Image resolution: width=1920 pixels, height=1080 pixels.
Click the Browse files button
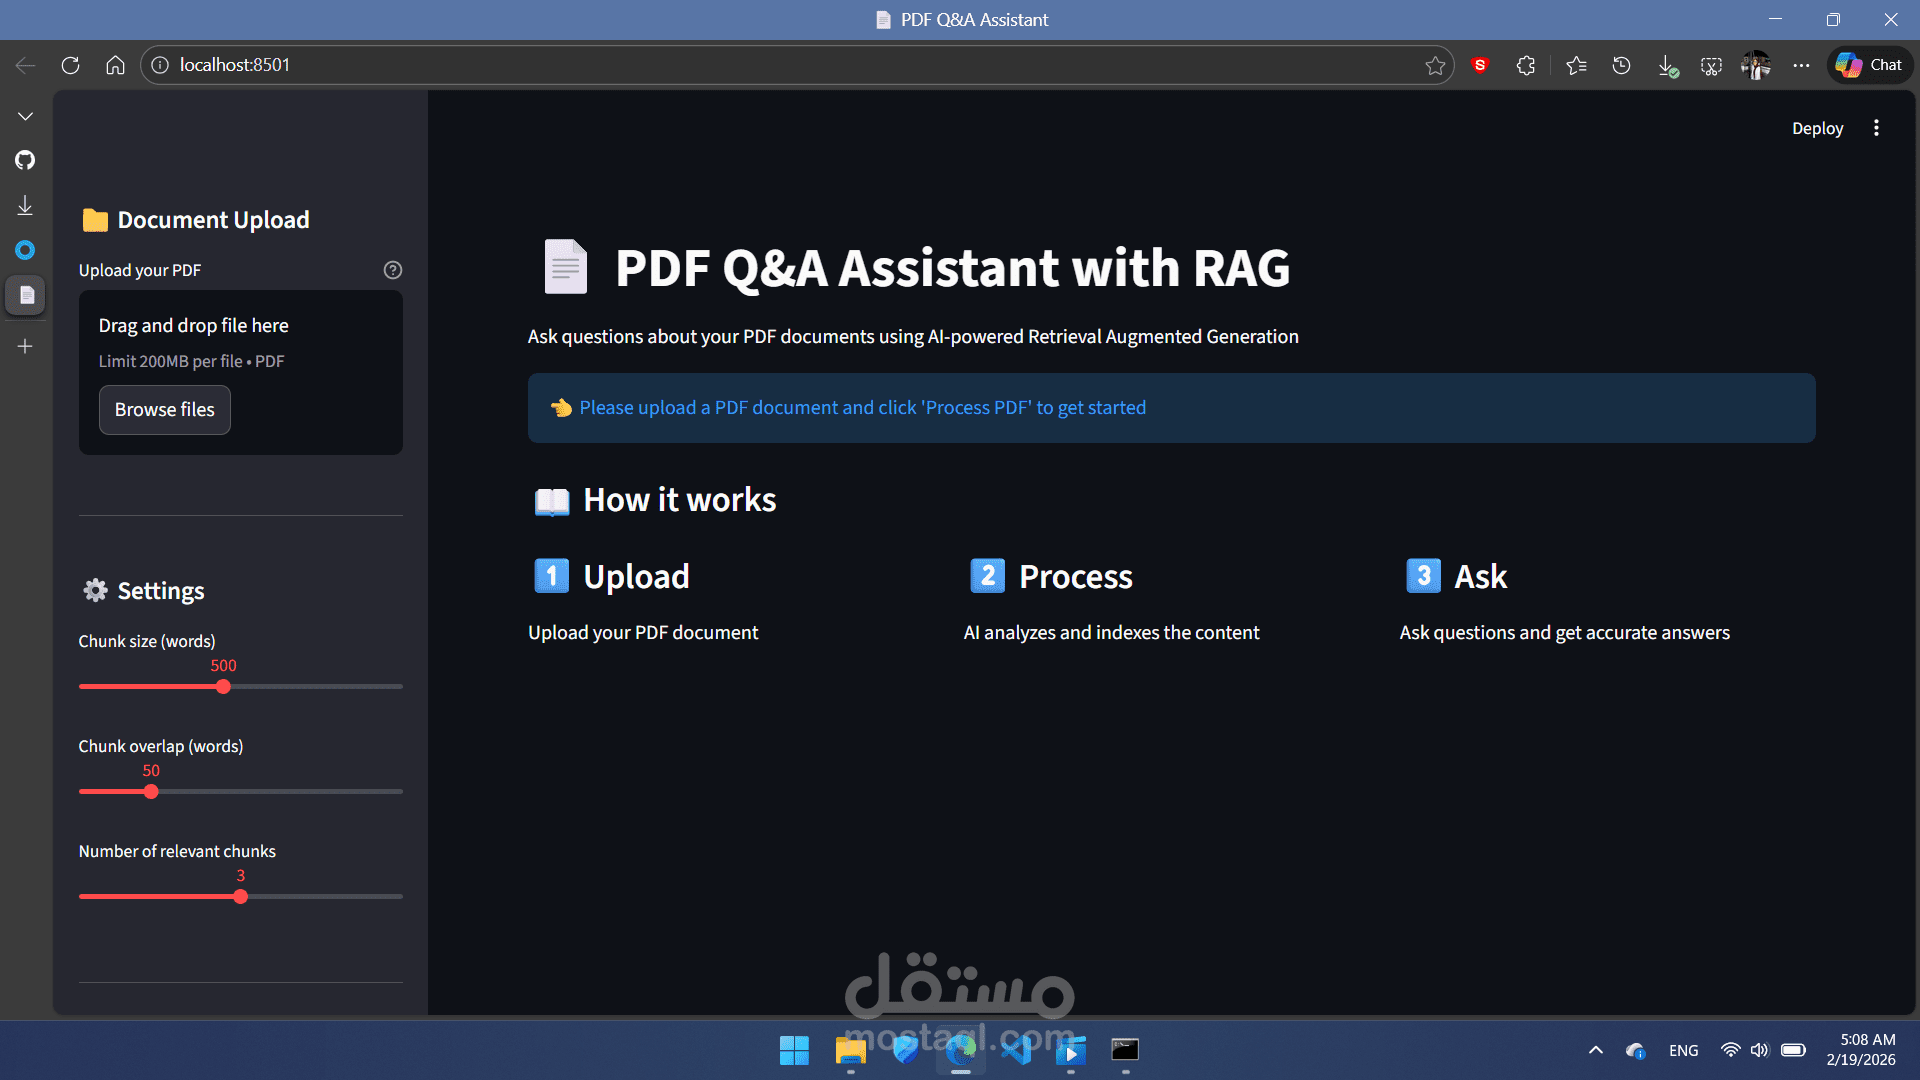coord(164,409)
